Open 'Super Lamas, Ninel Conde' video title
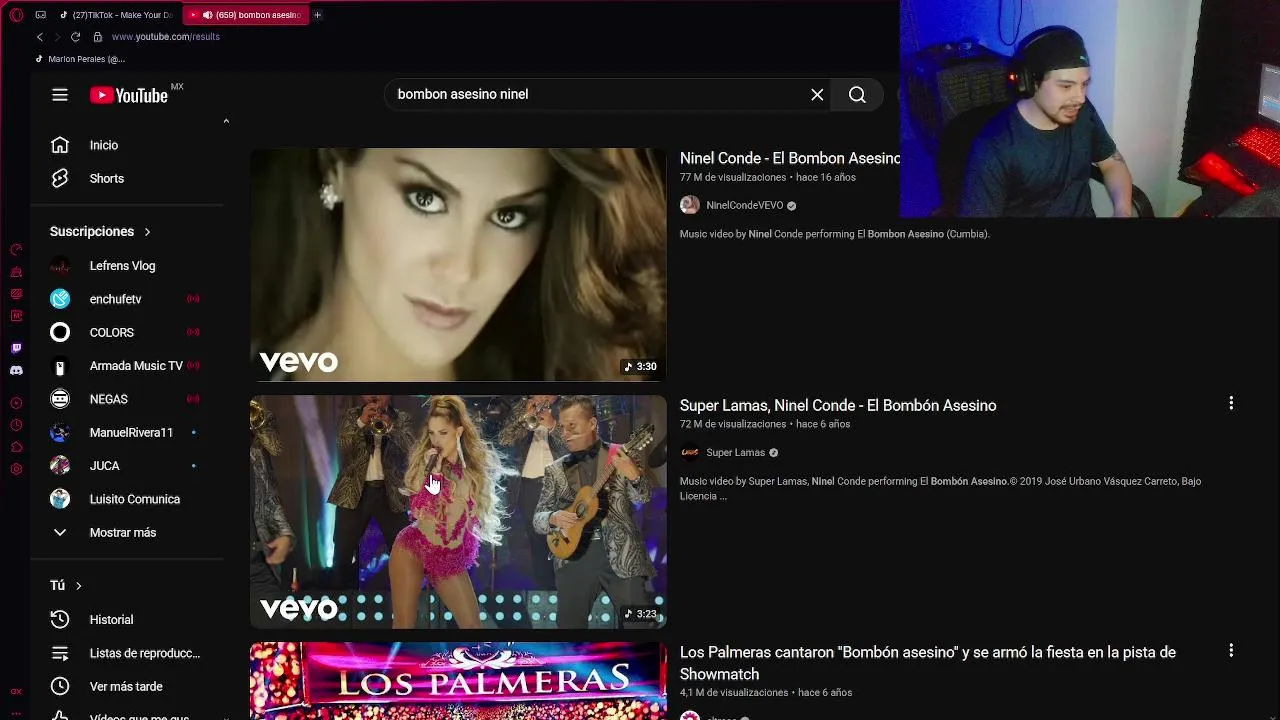Image resolution: width=1280 pixels, height=720 pixels. pos(838,405)
